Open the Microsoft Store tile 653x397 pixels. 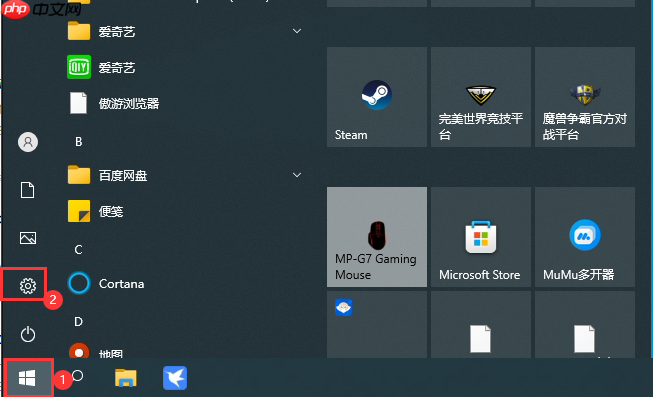point(481,237)
